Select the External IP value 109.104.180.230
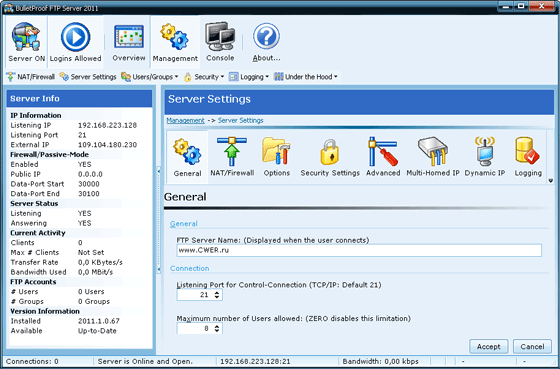 pos(107,145)
